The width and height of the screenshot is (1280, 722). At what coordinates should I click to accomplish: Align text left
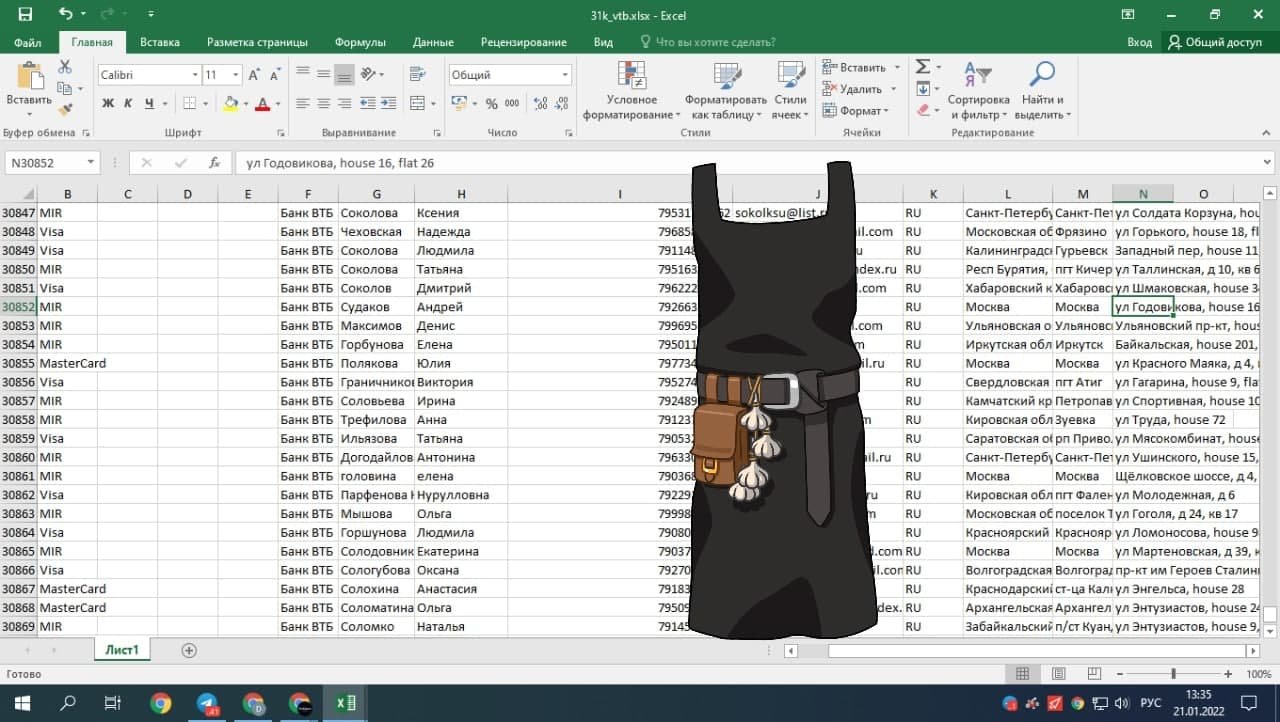coord(302,103)
